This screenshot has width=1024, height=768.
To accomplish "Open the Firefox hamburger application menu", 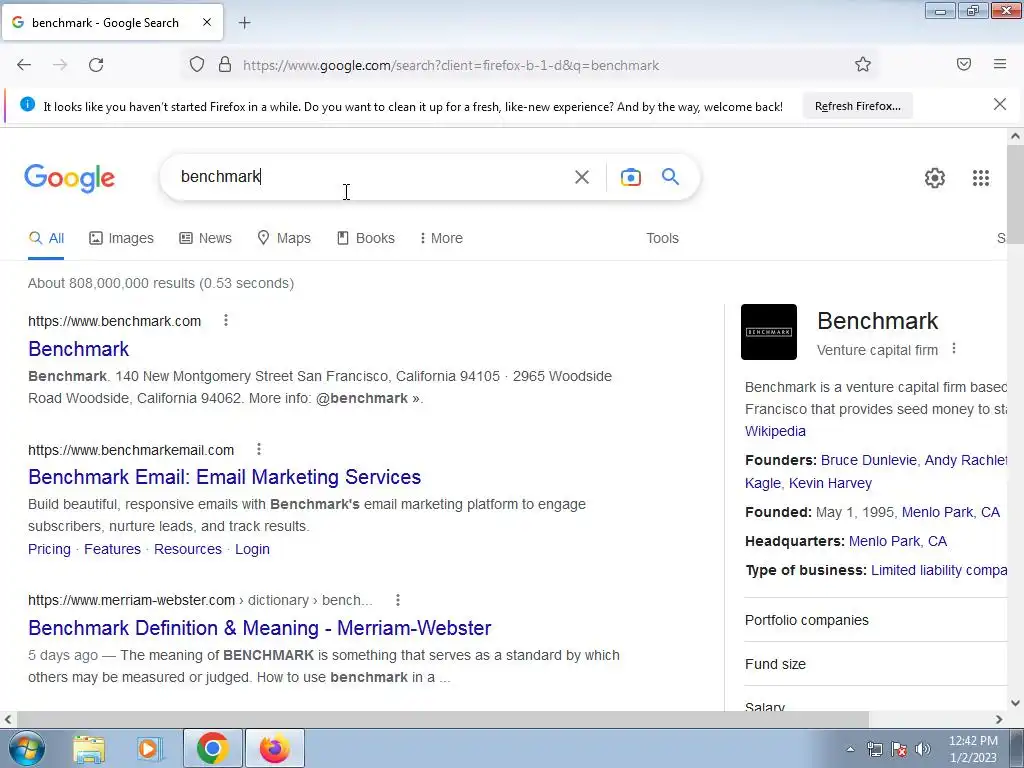I will 1000,64.
